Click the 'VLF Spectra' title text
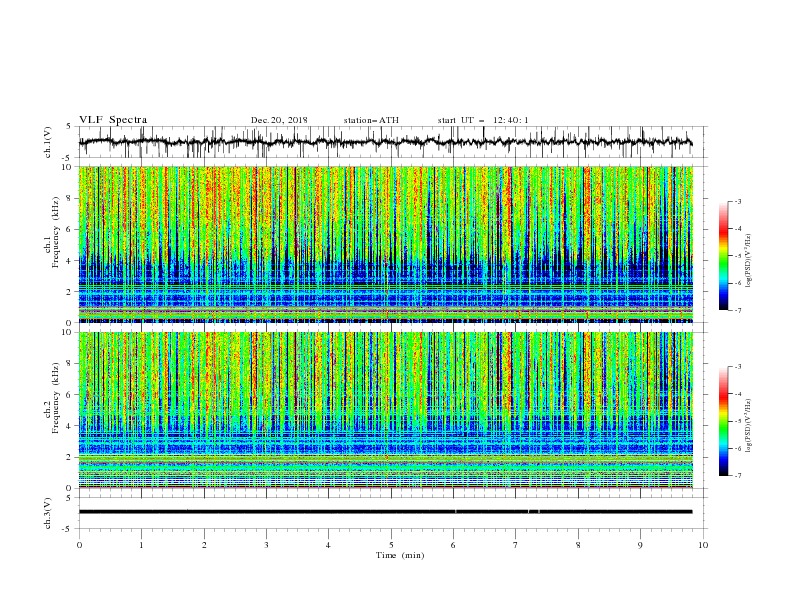 click(x=113, y=120)
